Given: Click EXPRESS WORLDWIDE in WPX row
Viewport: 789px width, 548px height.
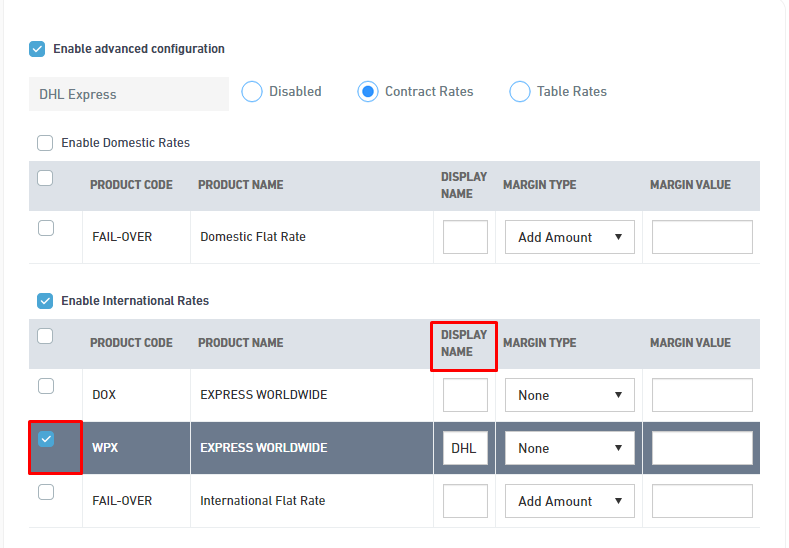Looking at the screenshot, I should pyautogui.click(x=264, y=448).
